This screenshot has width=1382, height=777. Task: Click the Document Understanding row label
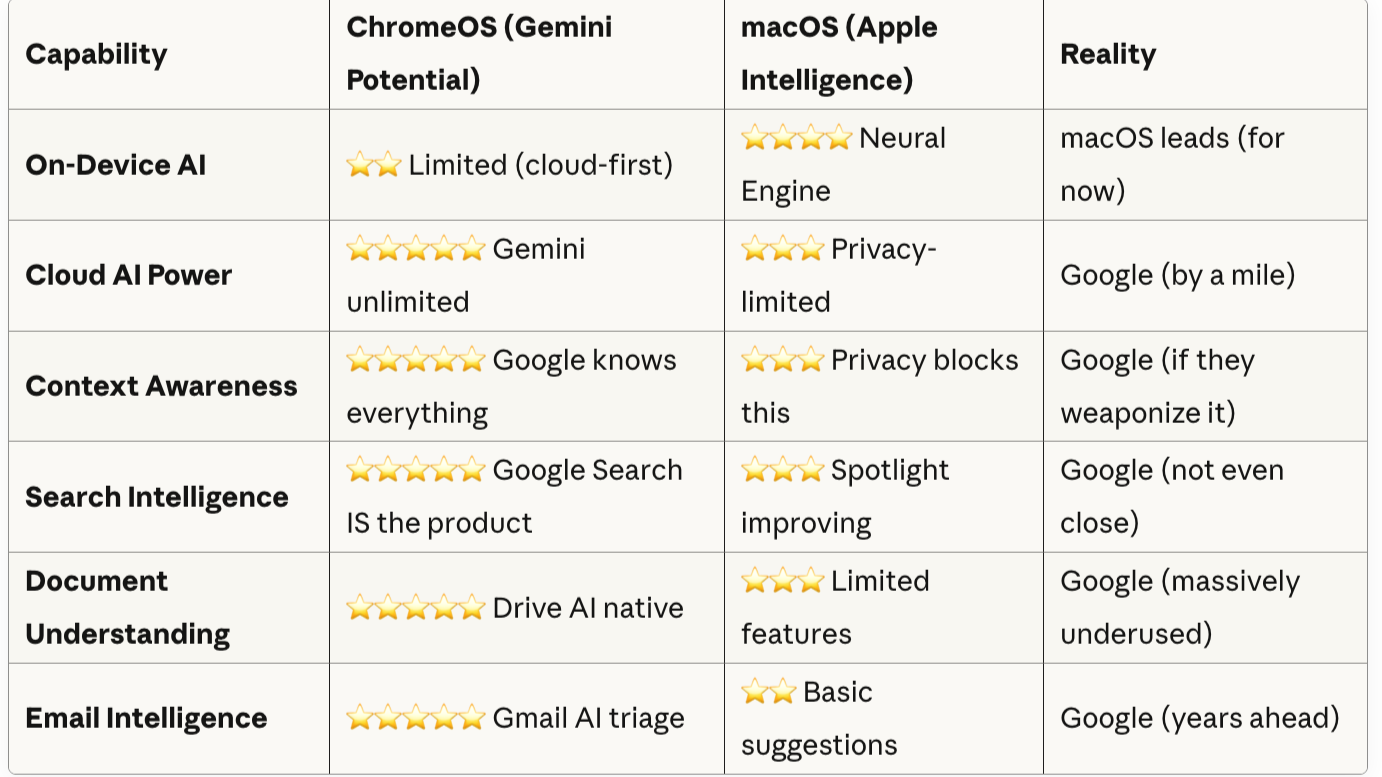click(127, 607)
